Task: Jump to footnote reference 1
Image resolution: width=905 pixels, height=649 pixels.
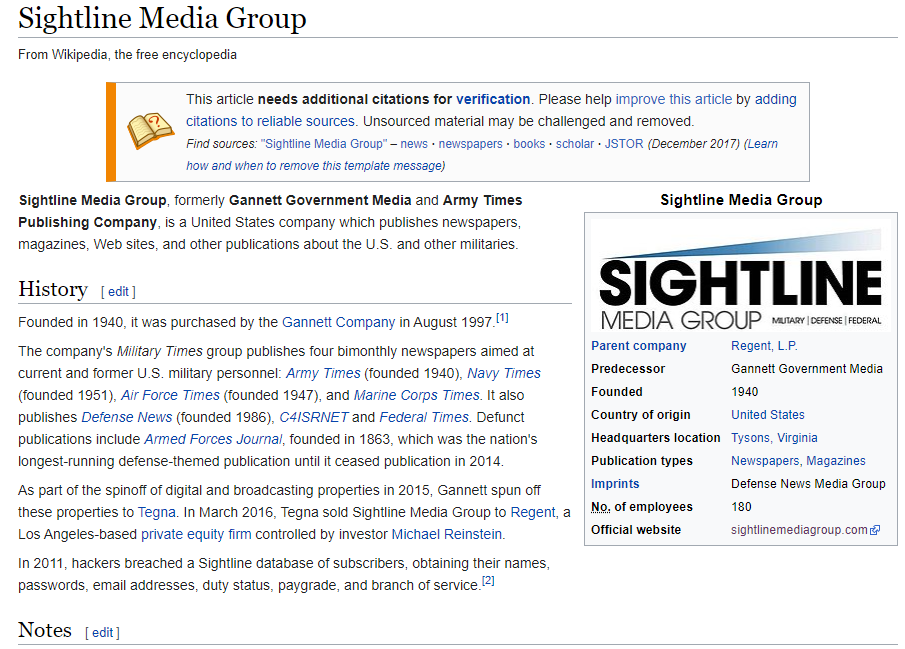Action: coord(502,318)
